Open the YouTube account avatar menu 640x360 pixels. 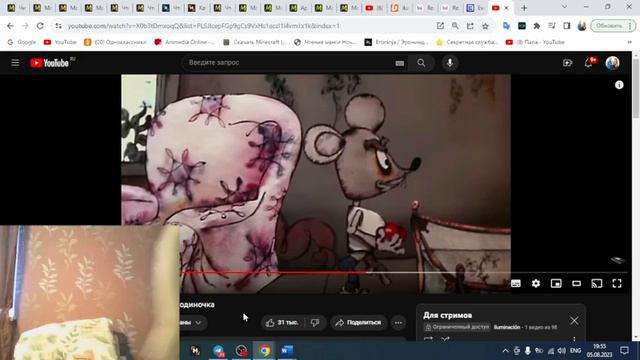612,63
